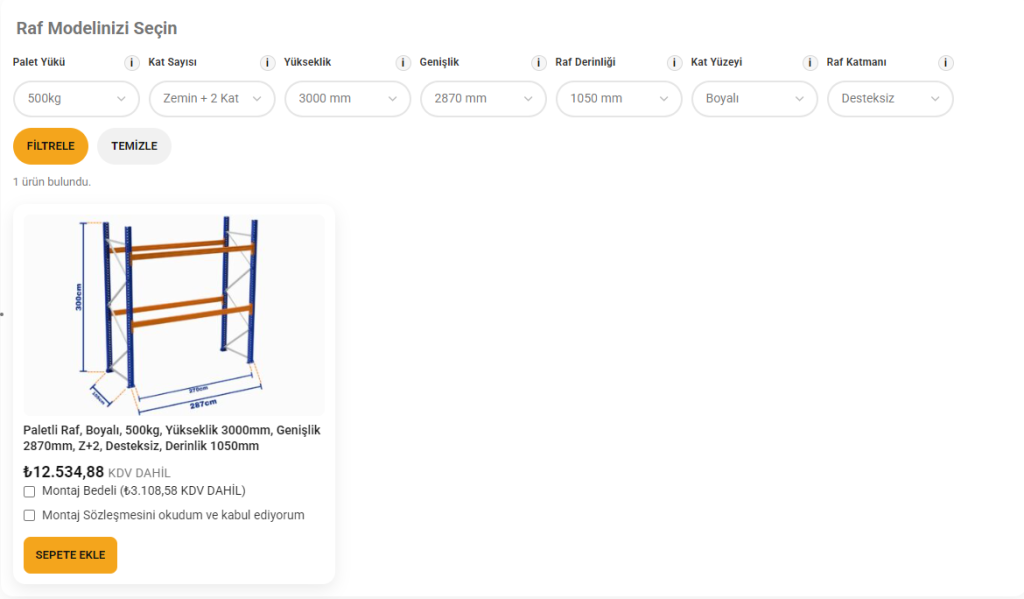Open the Raf Katmanı Desteksiz dropdown
The width and height of the screenshot is (1024, 599).
pos(890,99)
